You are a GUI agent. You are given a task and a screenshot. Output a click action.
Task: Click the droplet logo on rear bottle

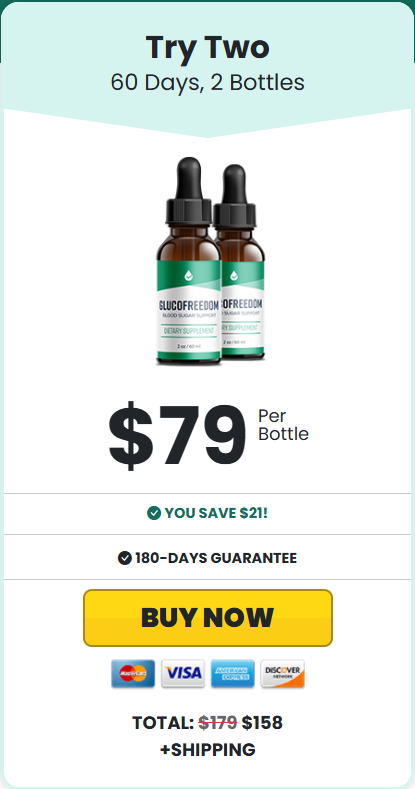tap(234, 276)
